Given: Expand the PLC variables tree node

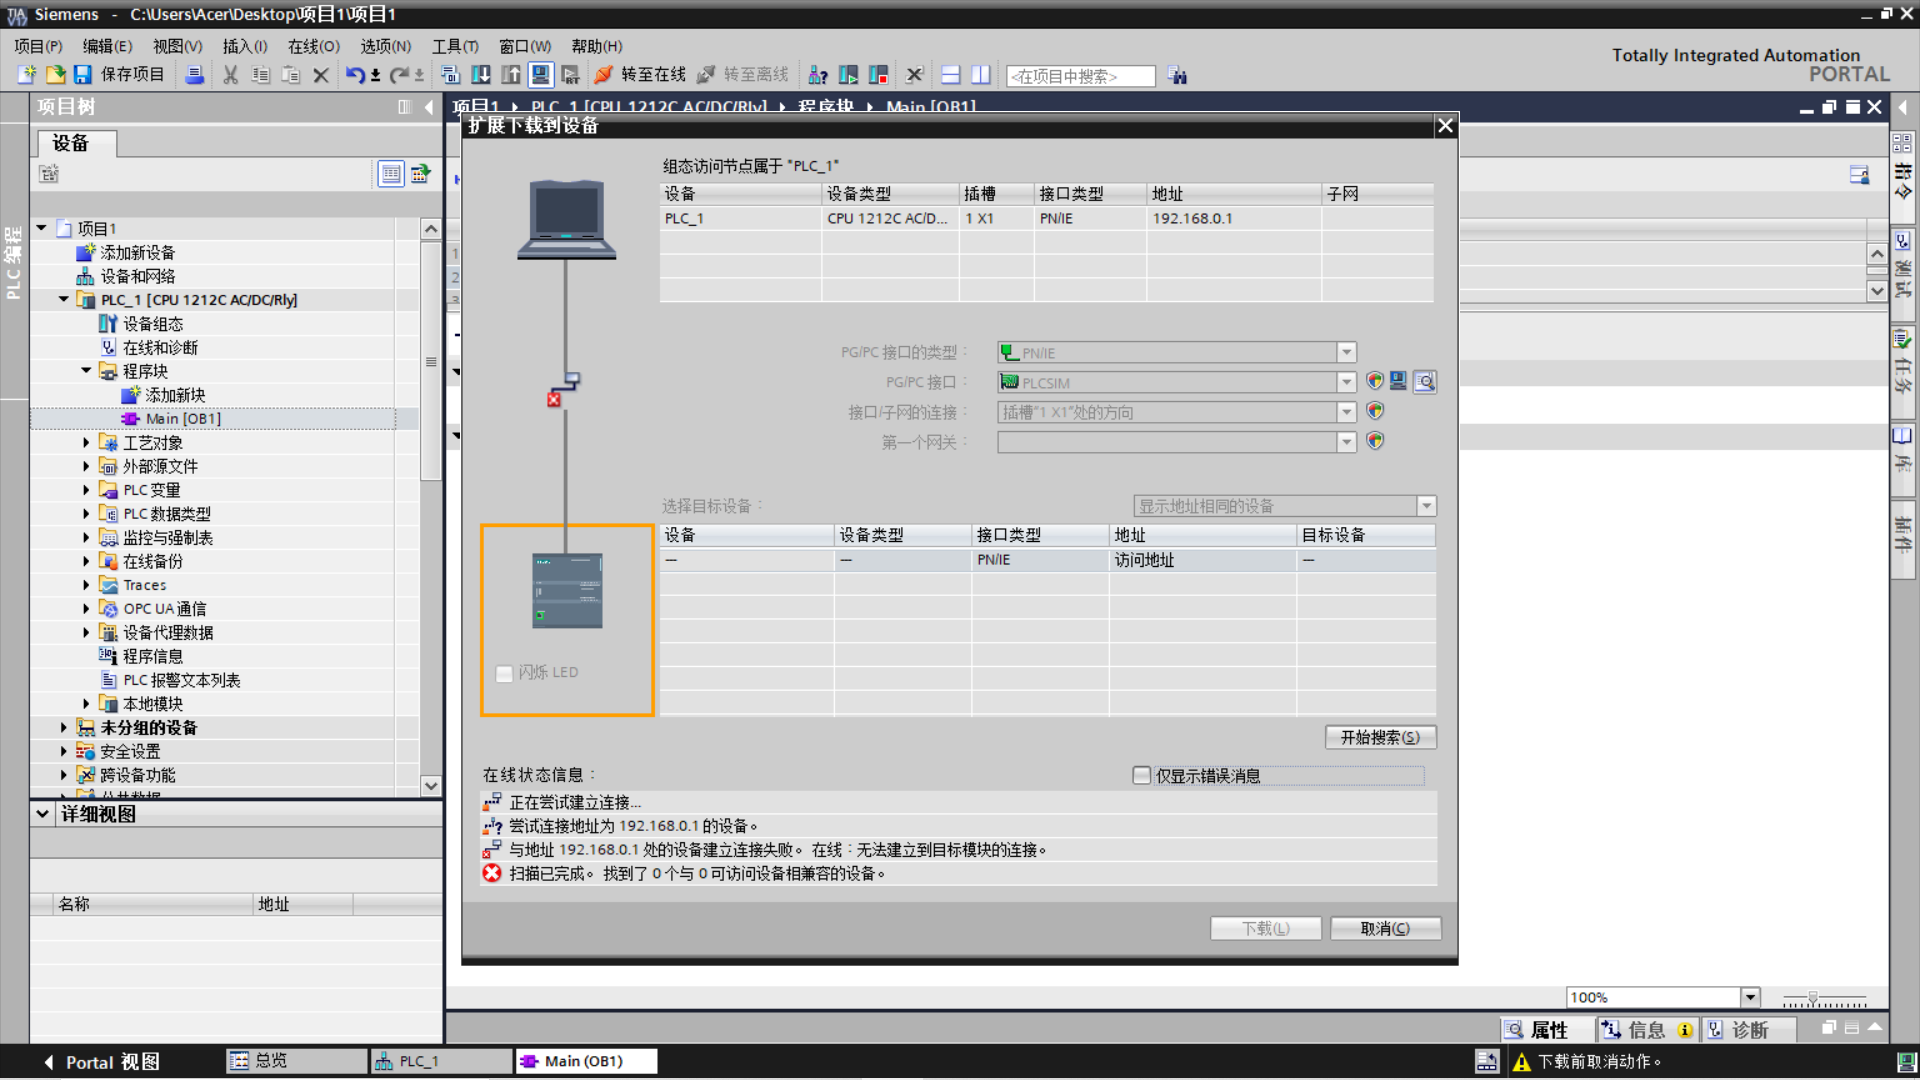Looking at the screenshot, I should pos(86,490).
